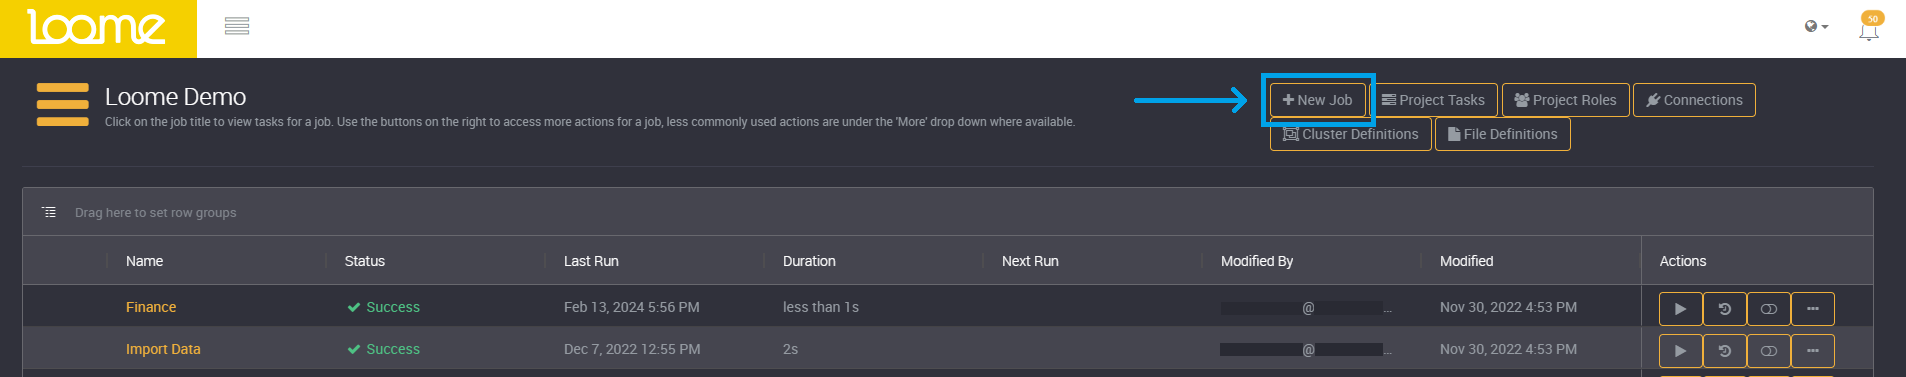Click the Actions column header

[1683, 261]
